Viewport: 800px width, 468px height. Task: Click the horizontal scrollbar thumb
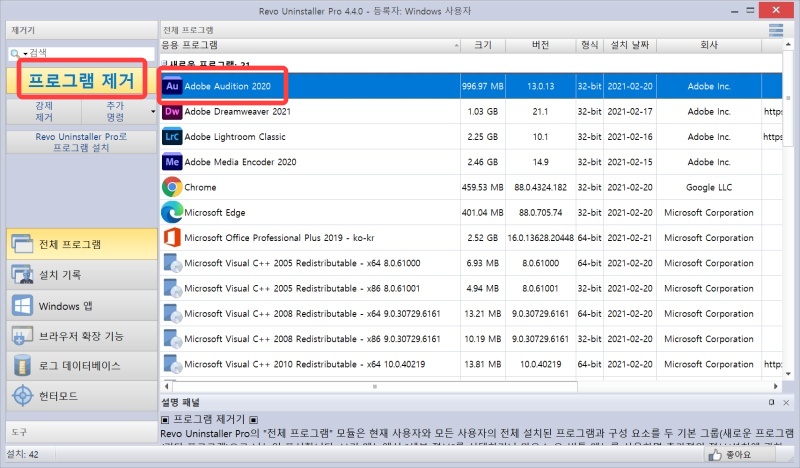[375, 386]
